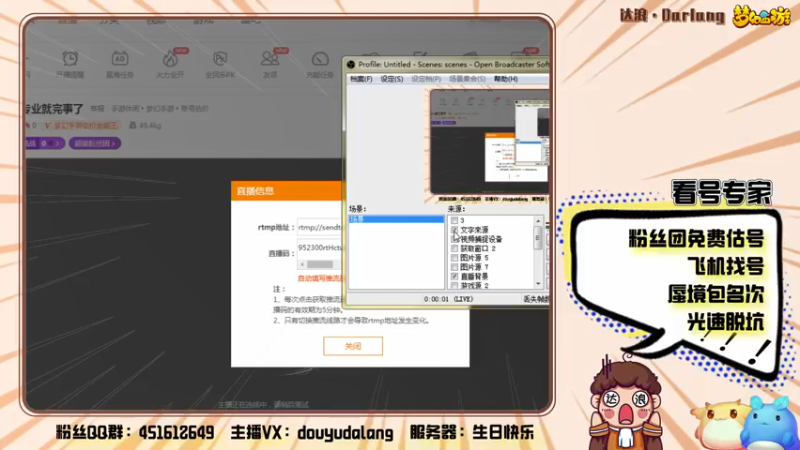The width and height of the screenshot is (800, 450).
Task: Select the highlighted 场景 item in scenes list
Action: [396, 219]
